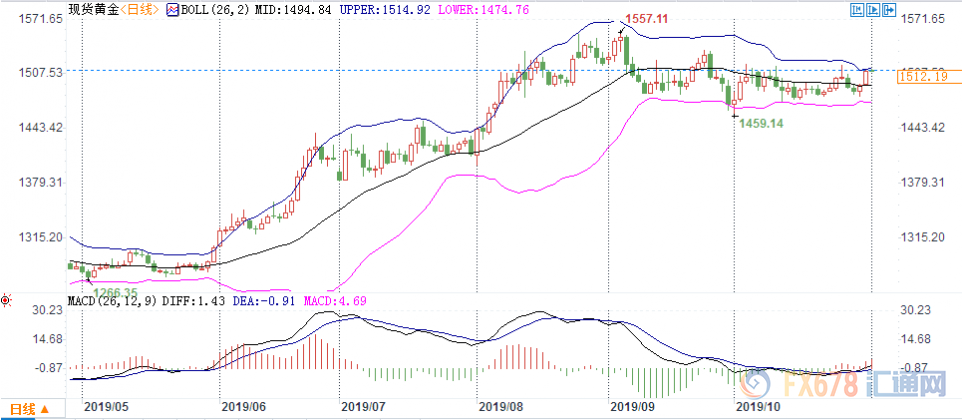Click the 2019/09 date label

coord(633,406)
